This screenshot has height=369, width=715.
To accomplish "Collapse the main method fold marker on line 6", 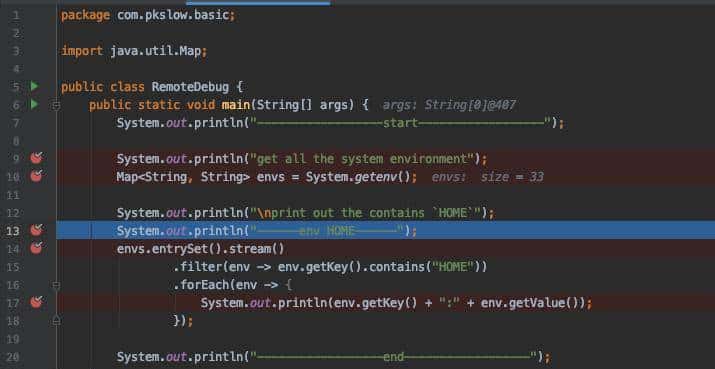I will [56, 105].
